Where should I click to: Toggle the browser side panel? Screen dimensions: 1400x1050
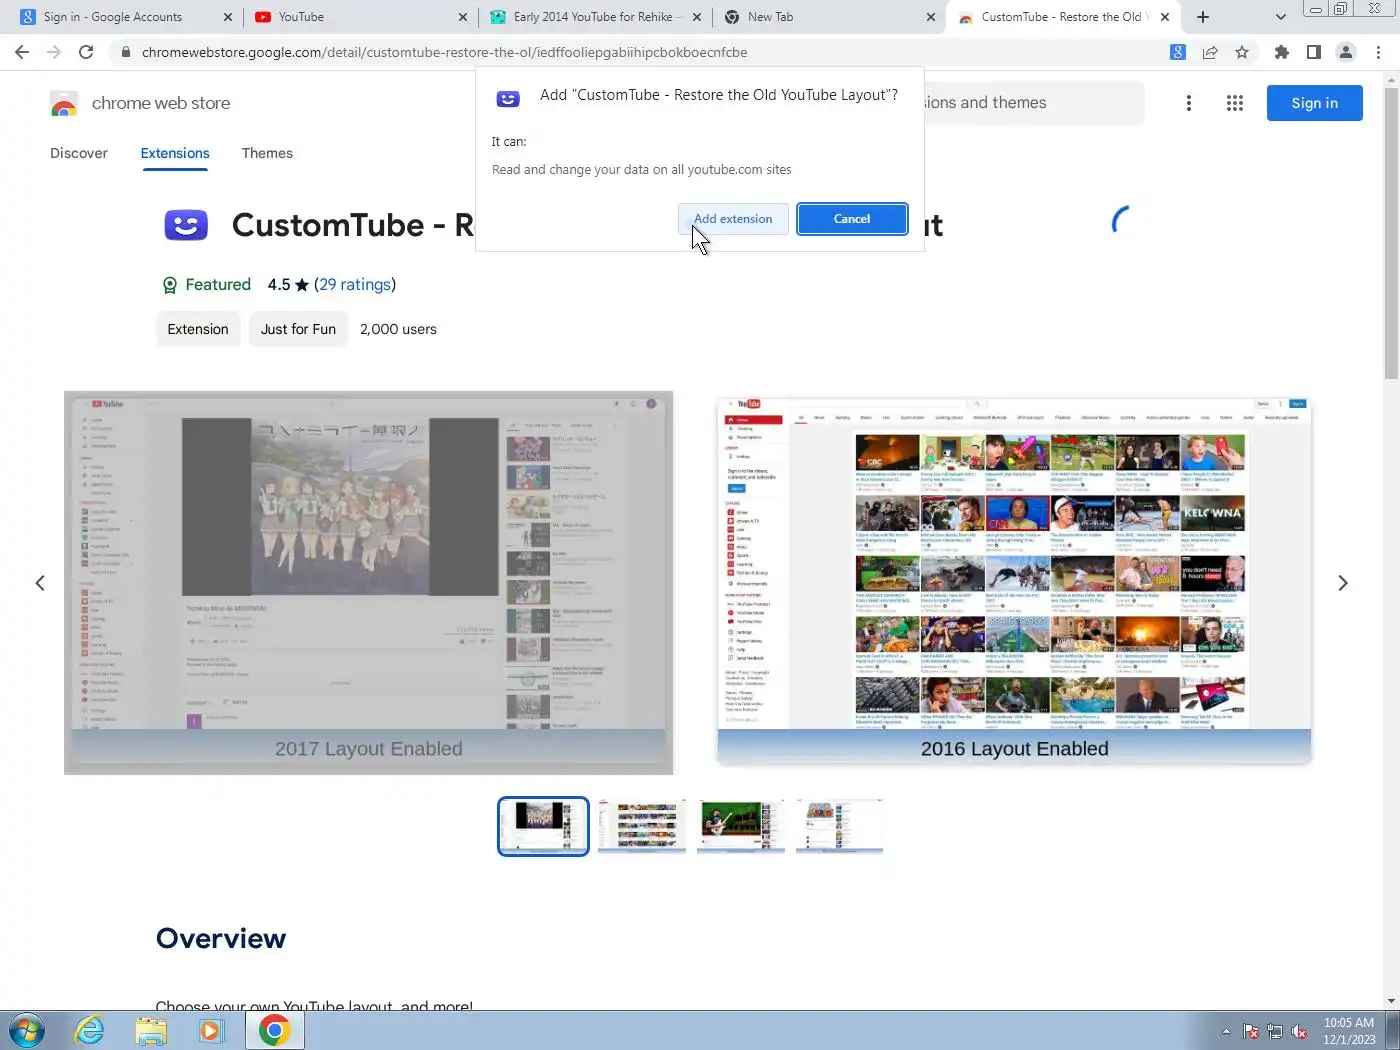1314,52
